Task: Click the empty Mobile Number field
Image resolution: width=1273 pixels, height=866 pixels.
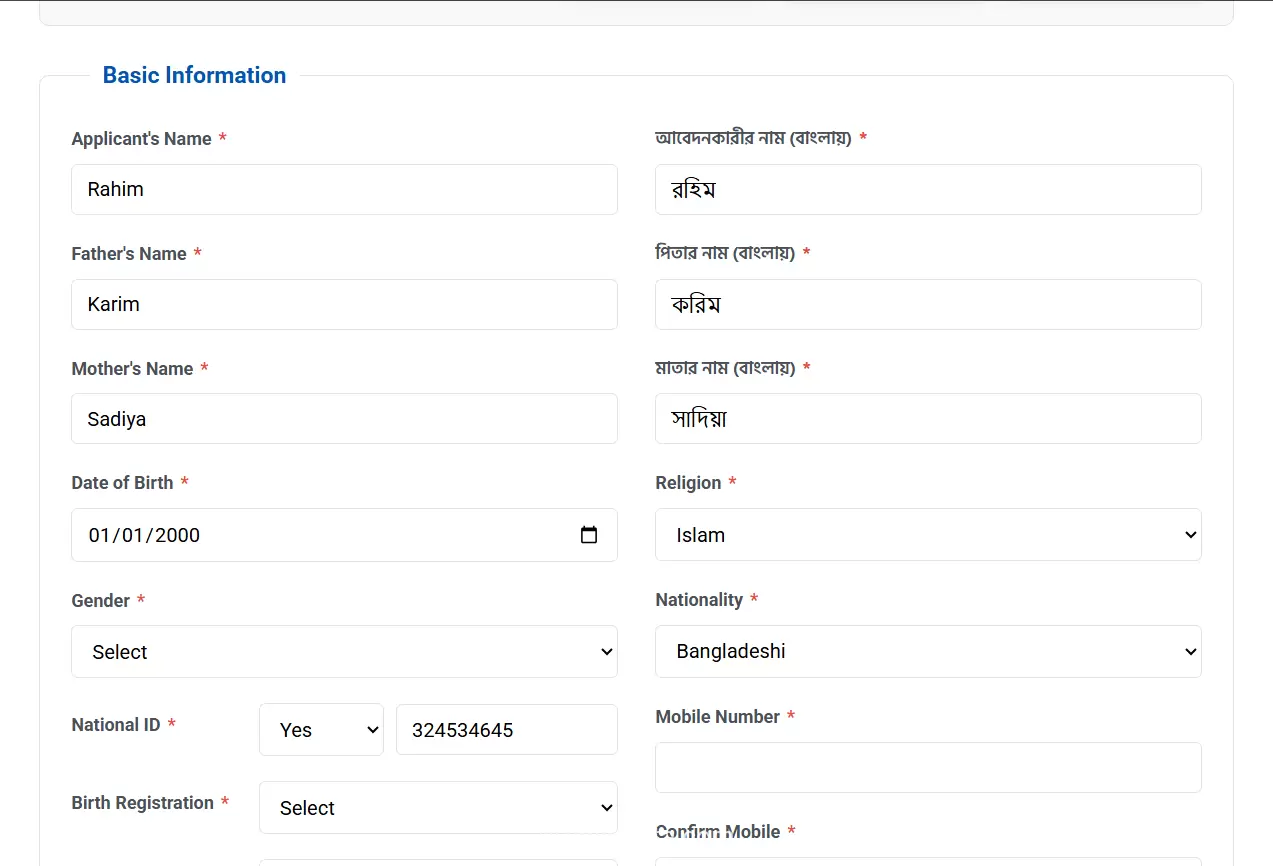Action: [x=928, y=768]
